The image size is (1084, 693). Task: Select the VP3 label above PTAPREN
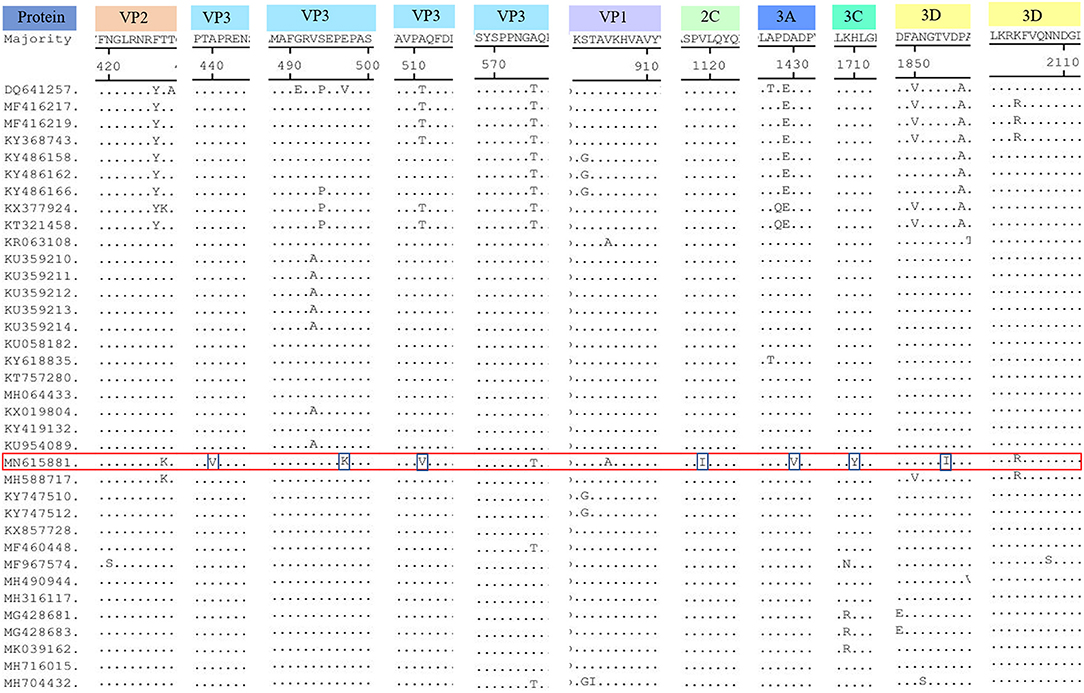(x=218, y=17)
